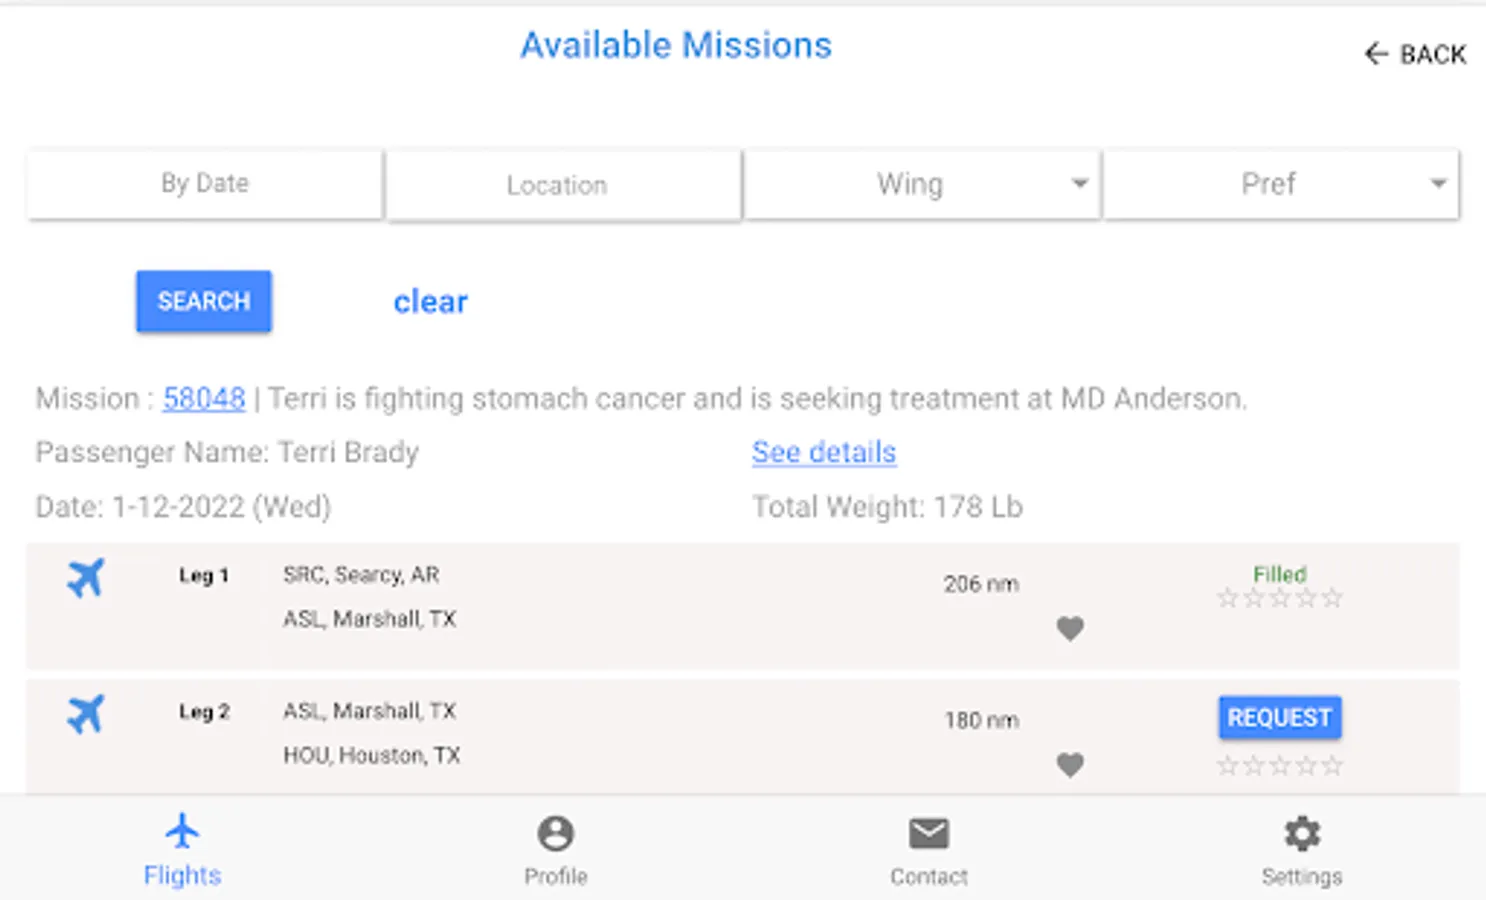Expand the Wing dropdown
The height and width of the screenshot is (900, 1486).
(x=922, y=184)
